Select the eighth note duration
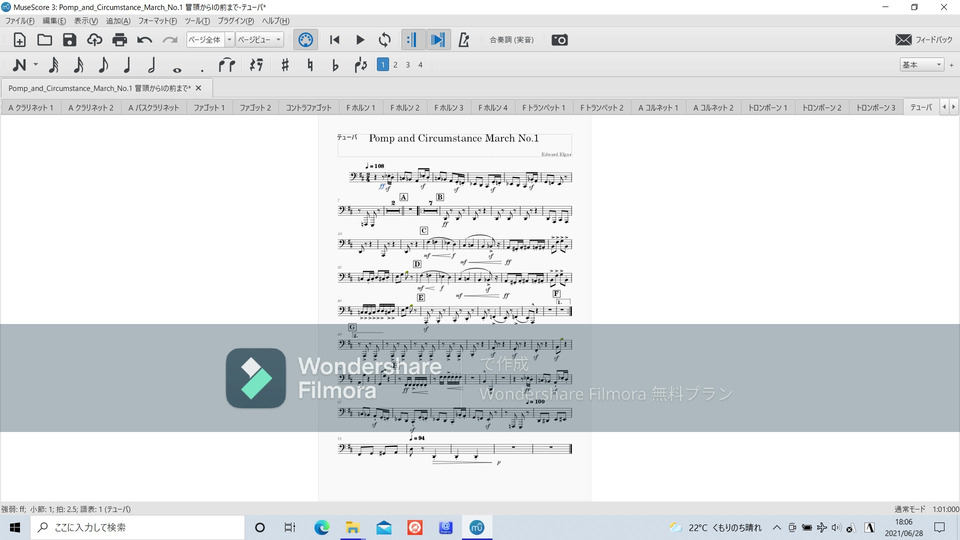This screenshot has width=960, height=540. point(103,65)
